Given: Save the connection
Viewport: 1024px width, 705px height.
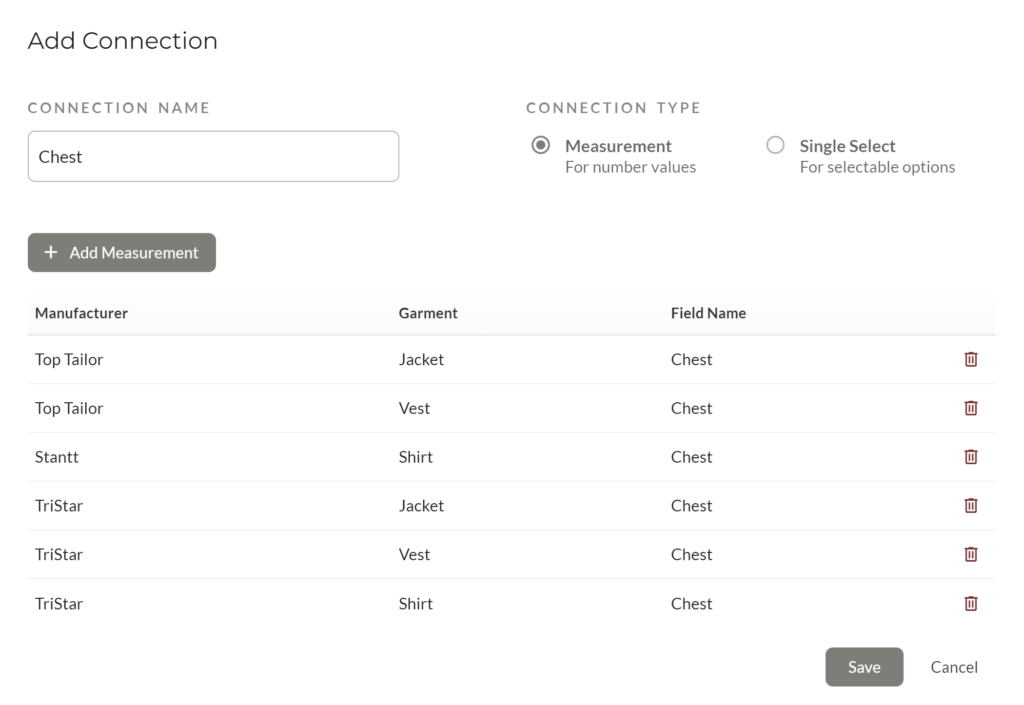Looking at the screenshot, I should [x=864, y=667].
